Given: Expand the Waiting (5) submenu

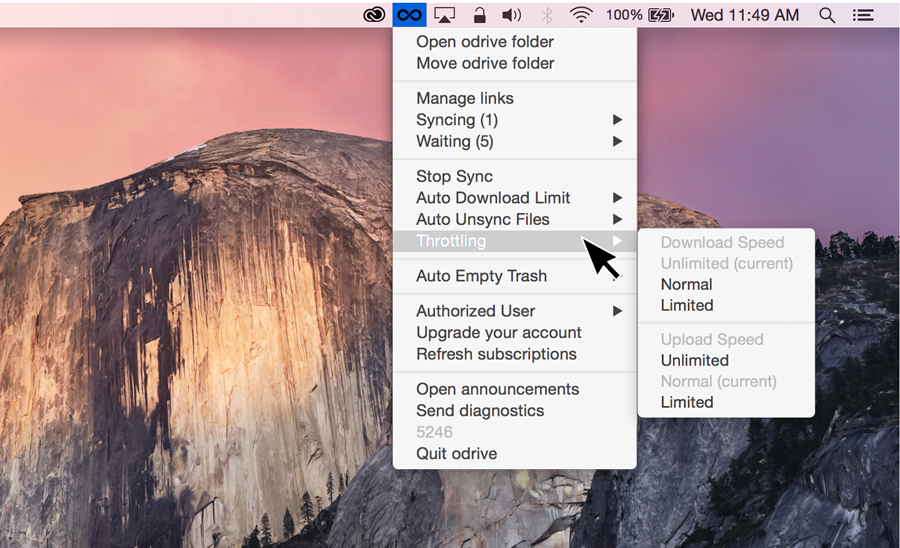Looking at the screenshot, I should [514, 141].
